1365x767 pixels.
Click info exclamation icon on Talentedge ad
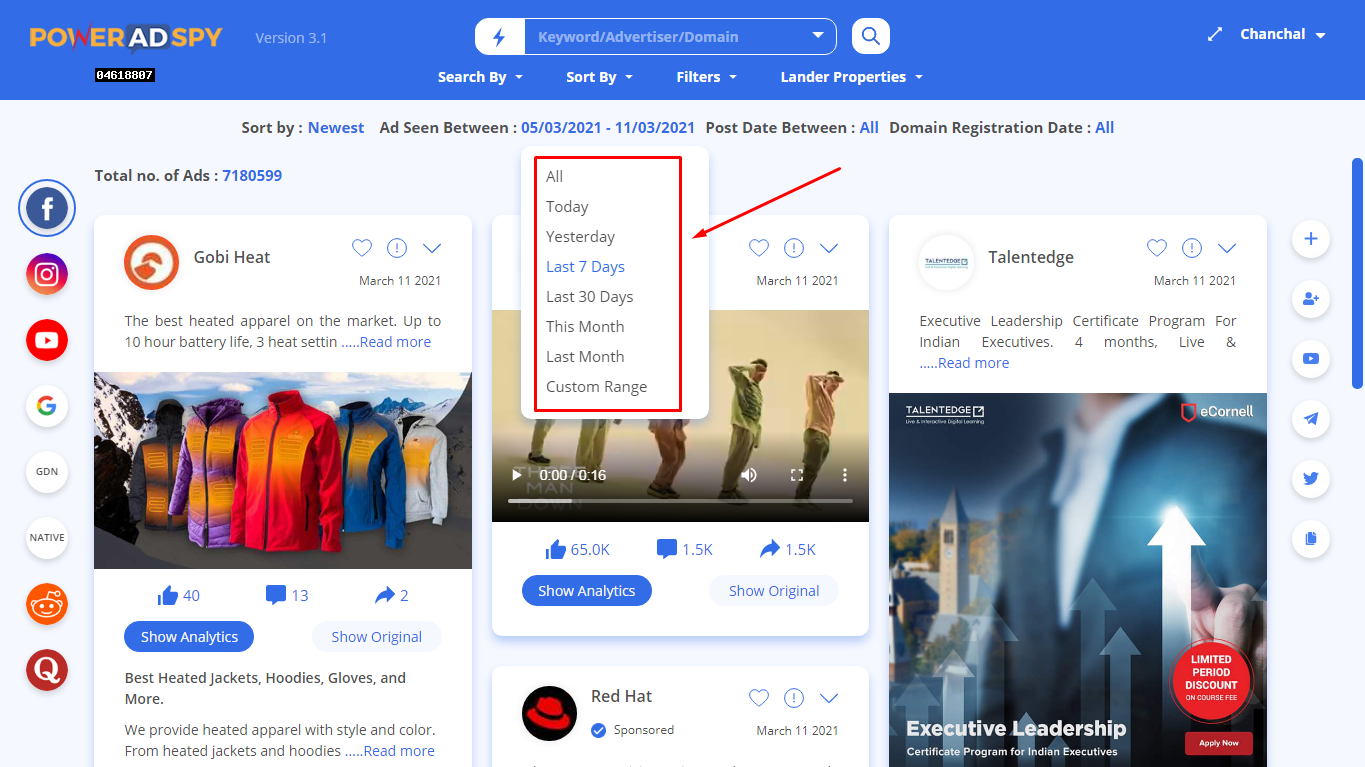[1192, 248]
